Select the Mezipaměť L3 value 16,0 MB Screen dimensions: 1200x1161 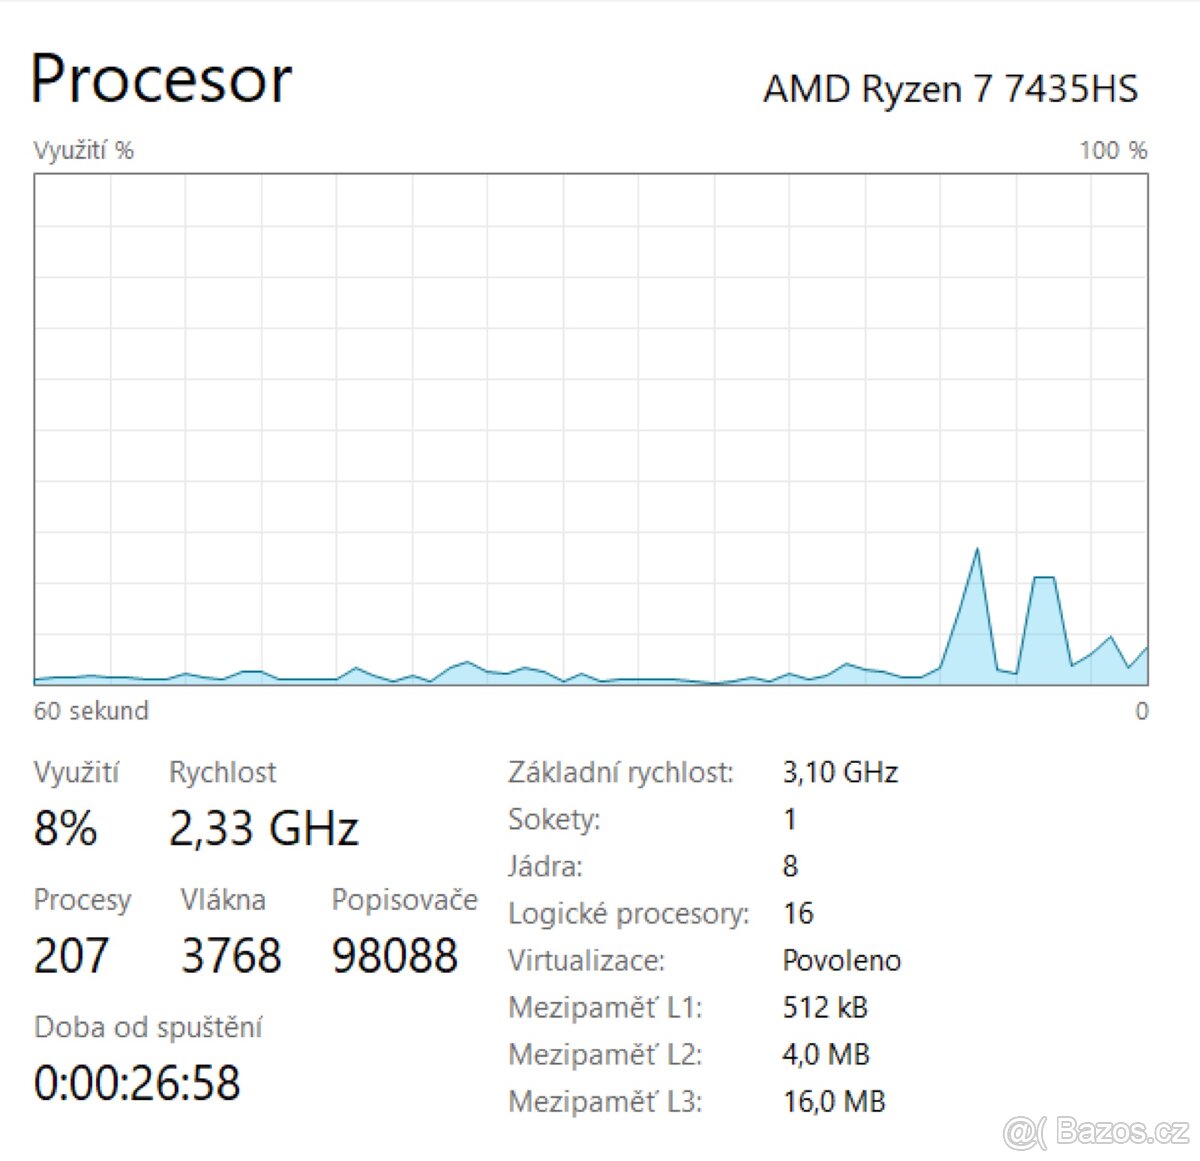834,1101
